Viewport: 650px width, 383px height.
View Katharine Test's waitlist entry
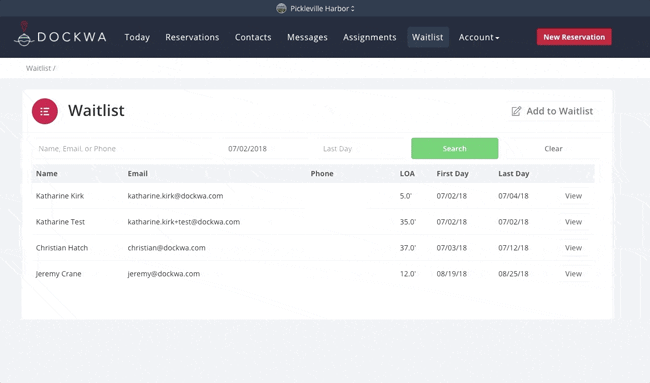click(x=573, y=222)
